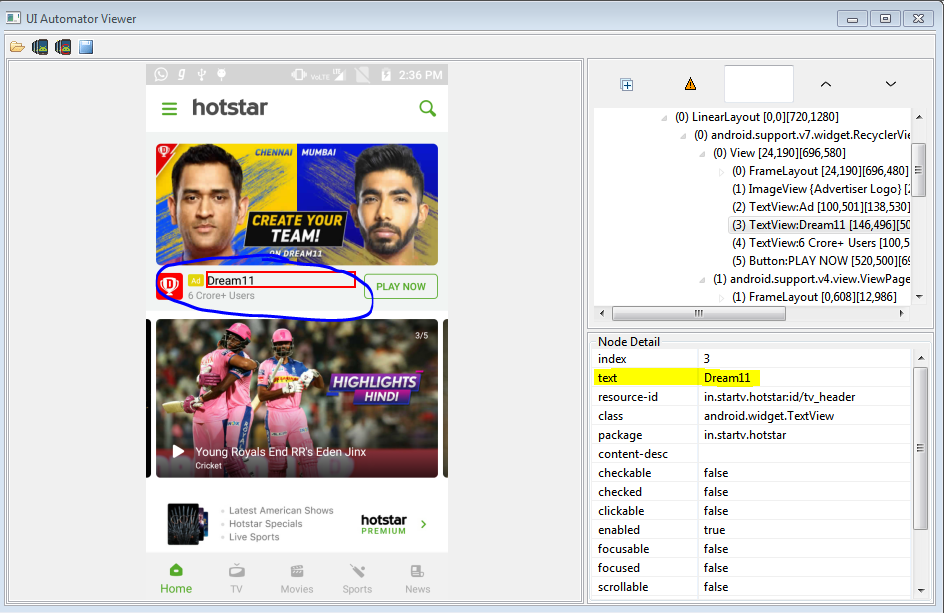Select the Sports tab in hotstar screenshot
The height and width of the screenshot is (613, 944).
click(x=357, y=580)
